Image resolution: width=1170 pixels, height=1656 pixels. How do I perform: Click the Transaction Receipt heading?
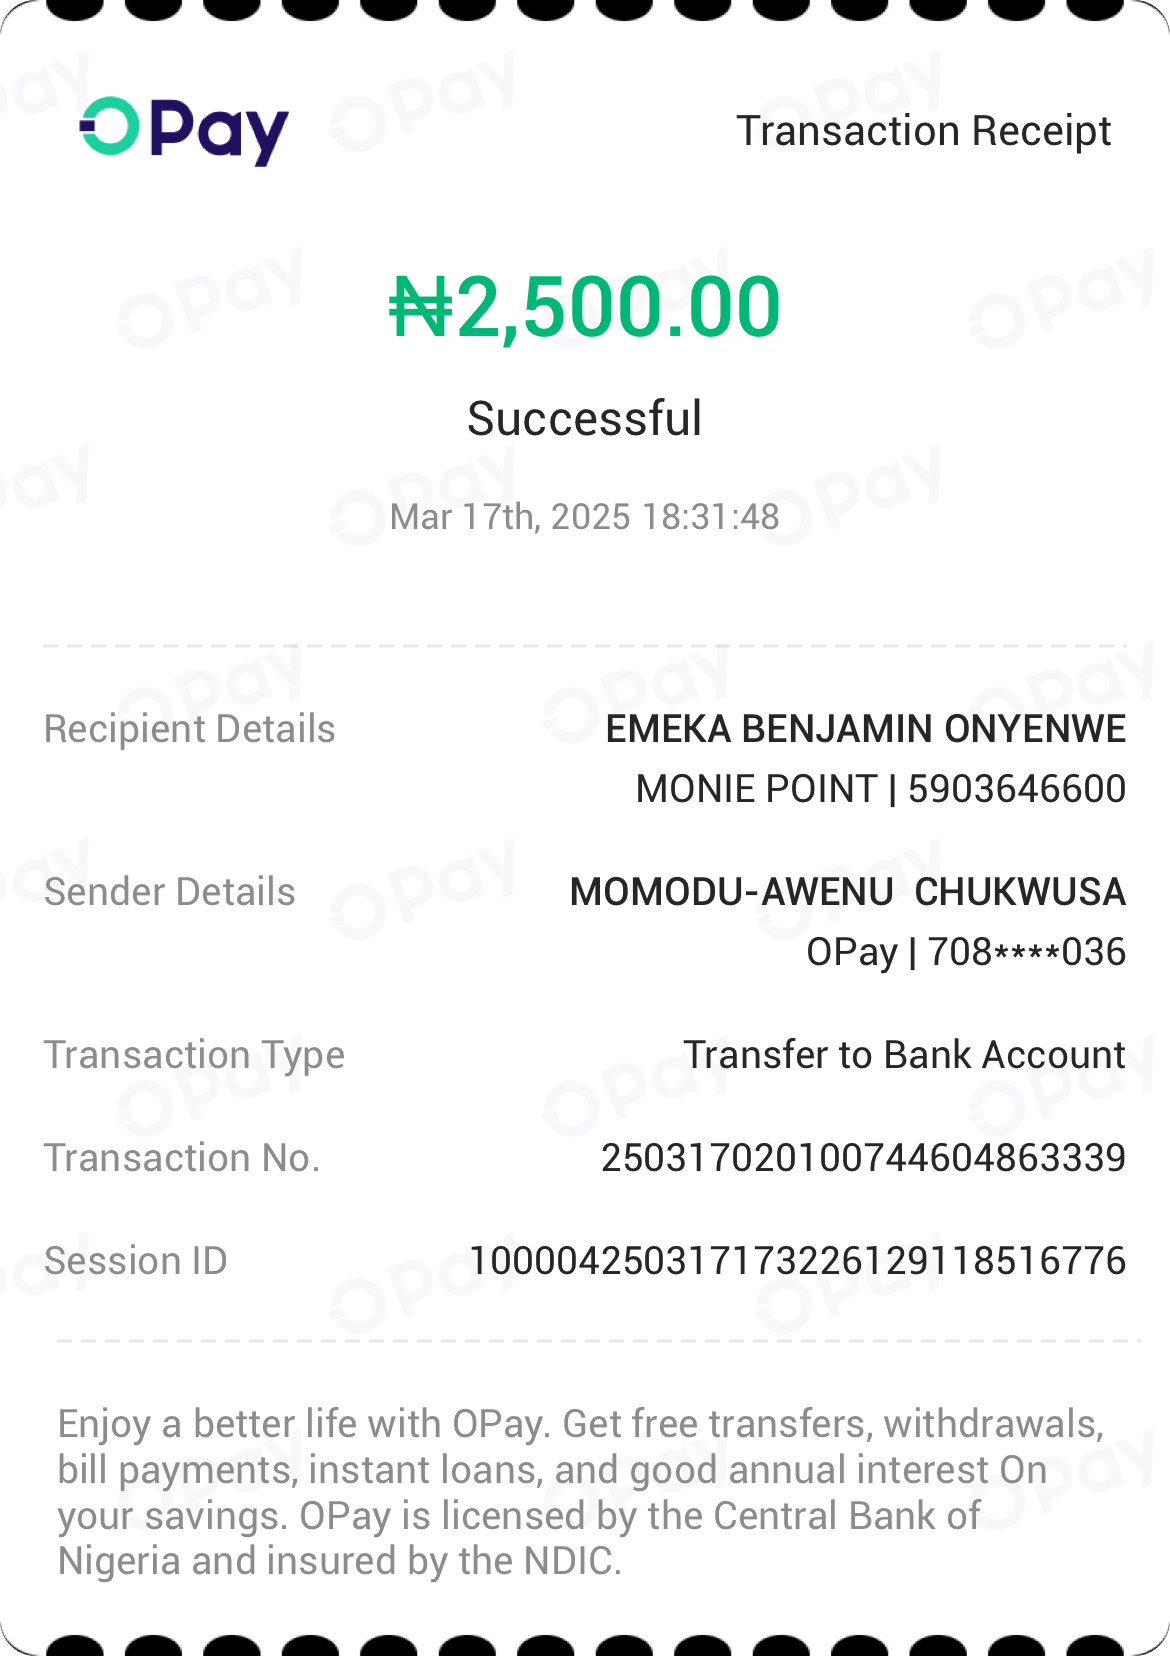[x=923, y=131]
